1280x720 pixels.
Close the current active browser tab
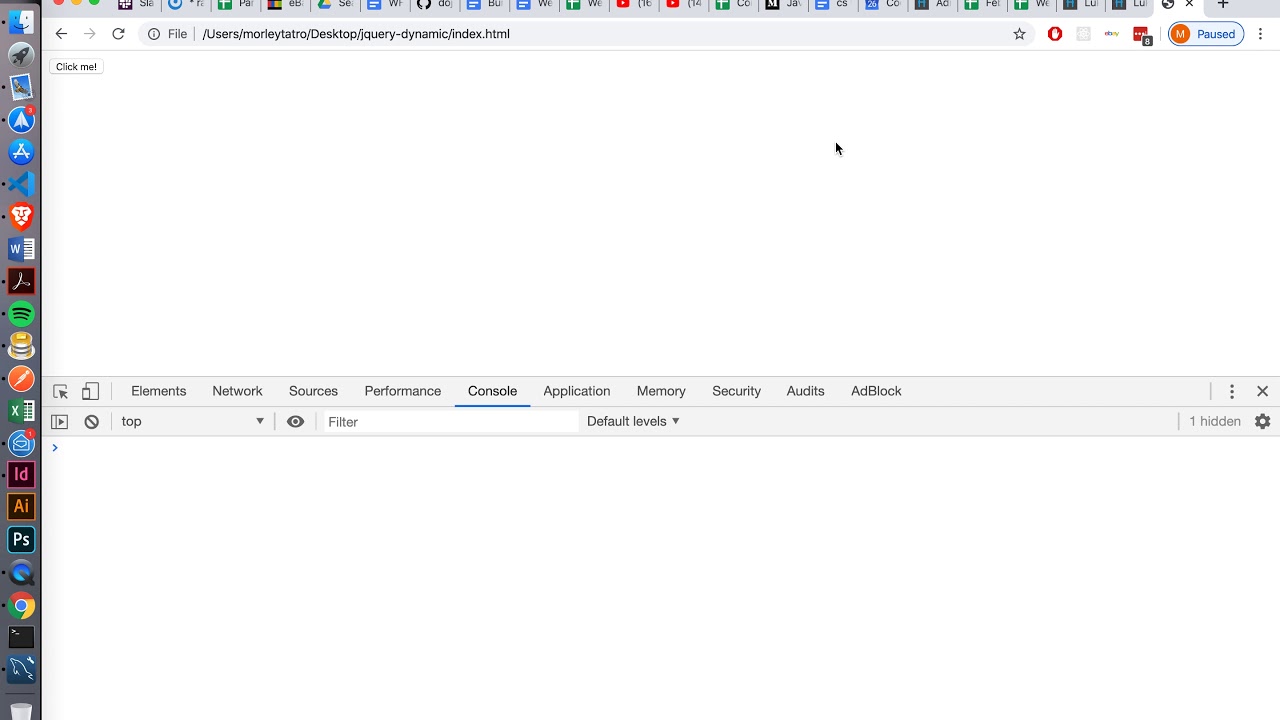(1189, 5)
